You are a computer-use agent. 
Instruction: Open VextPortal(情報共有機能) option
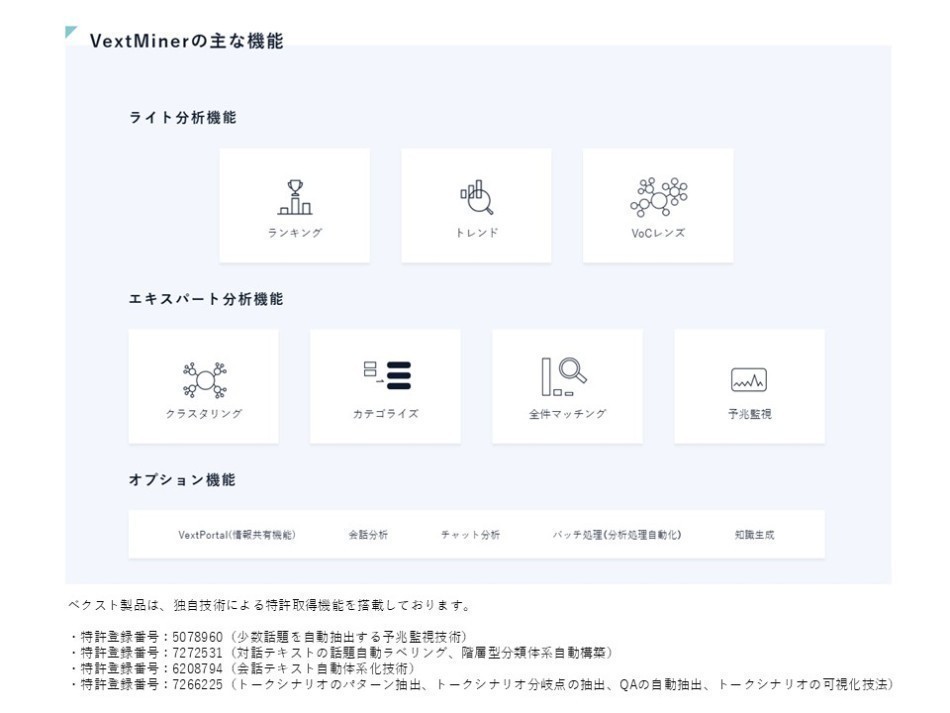[x=237, y=535]
